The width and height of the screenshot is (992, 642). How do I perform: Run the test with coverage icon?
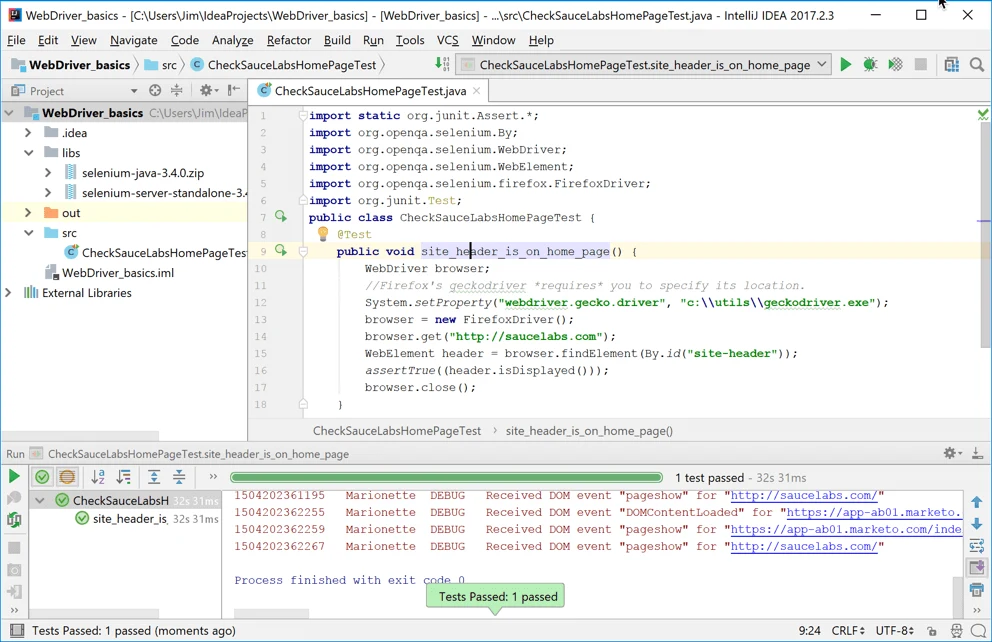coord(893,64)
